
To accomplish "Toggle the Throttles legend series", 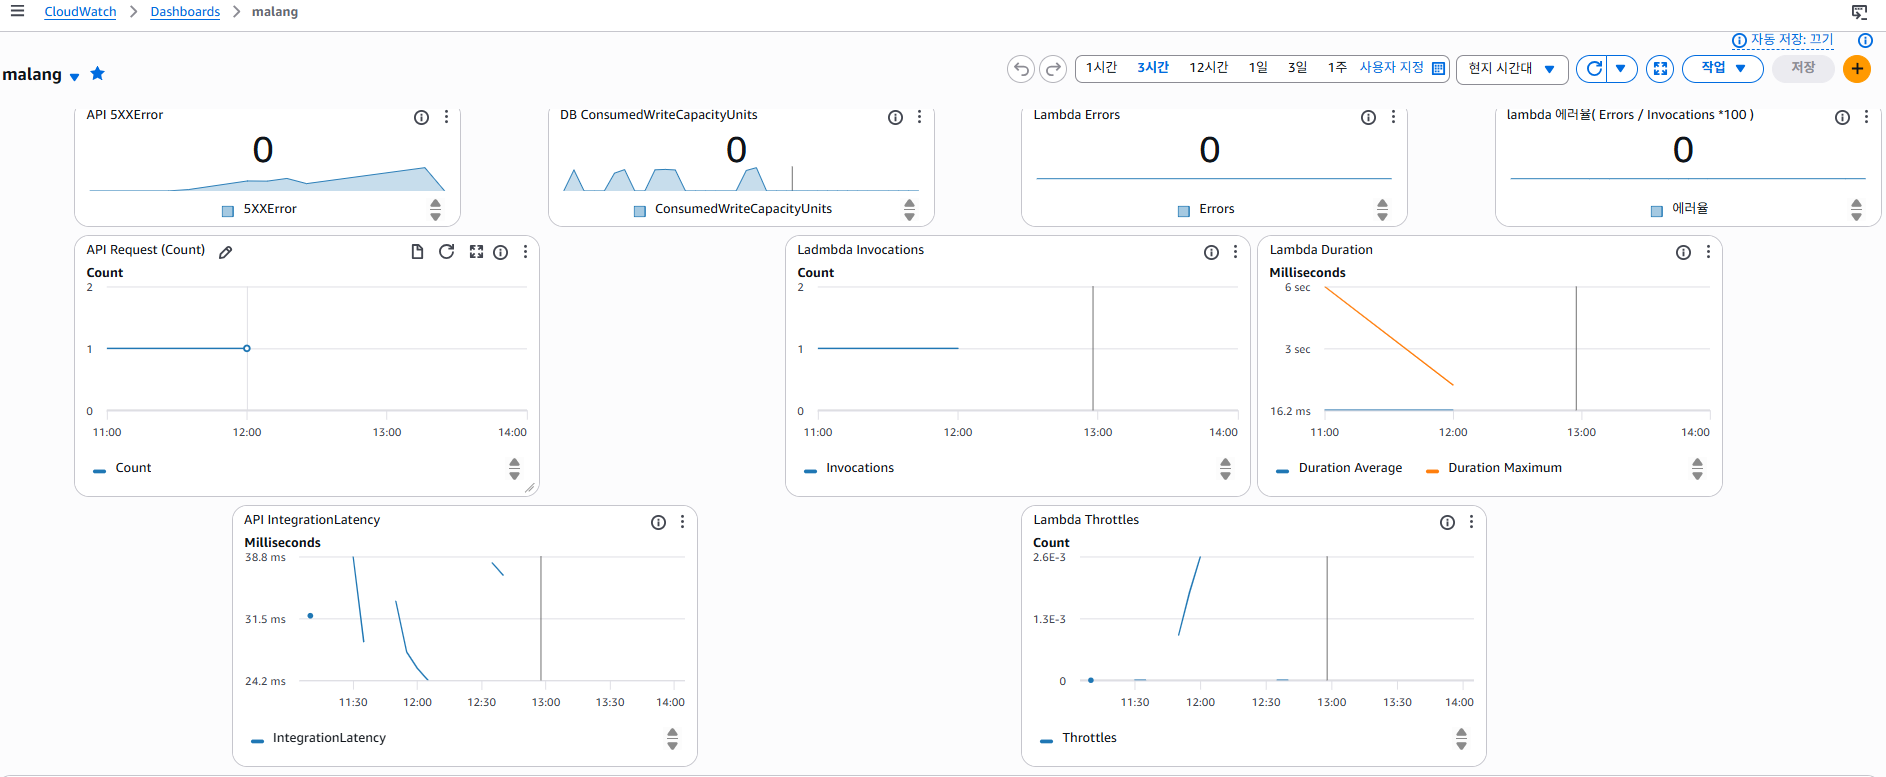I will [x=1078, y=738].
